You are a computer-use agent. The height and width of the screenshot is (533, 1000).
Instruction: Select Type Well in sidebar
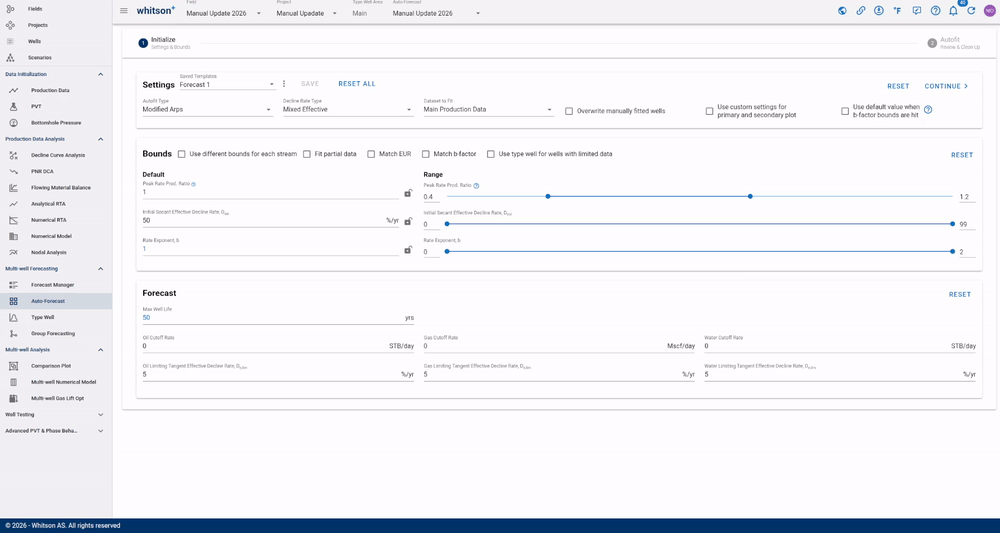(x=43, y=317)
